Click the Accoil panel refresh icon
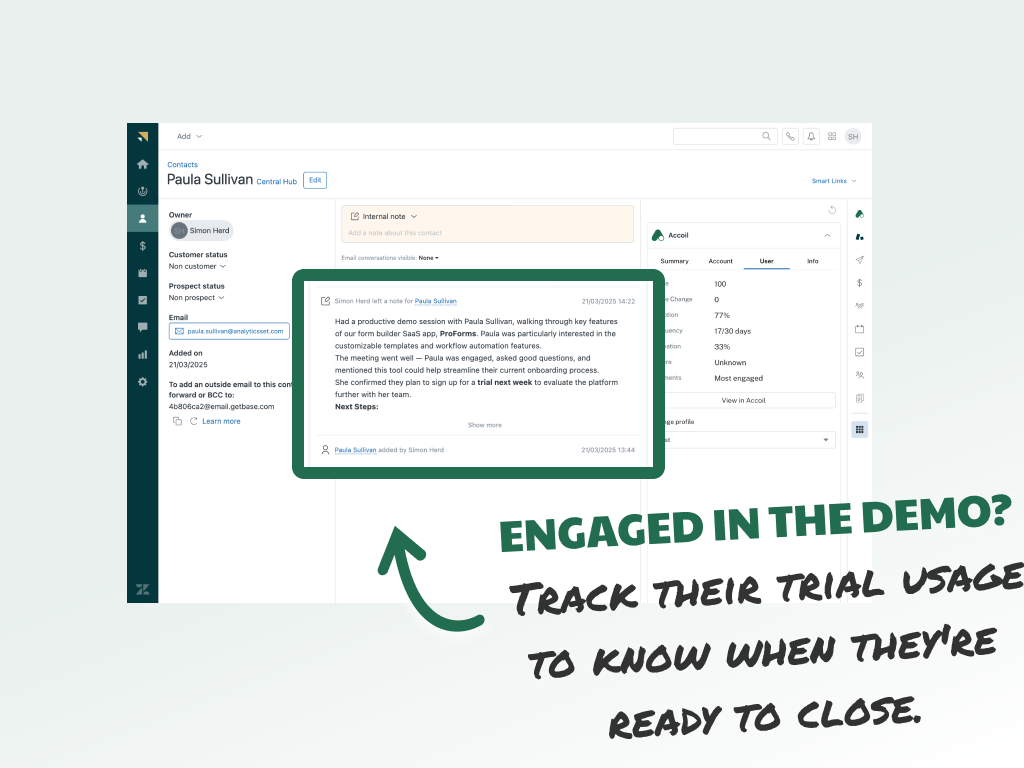 [x=832, y=210]
